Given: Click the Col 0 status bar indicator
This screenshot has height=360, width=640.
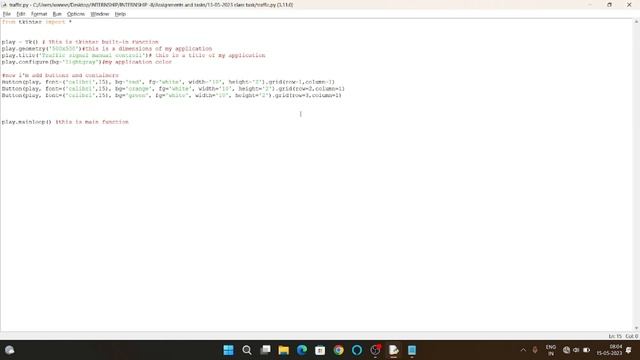Looking at the screenshot, I should (631, 336).
